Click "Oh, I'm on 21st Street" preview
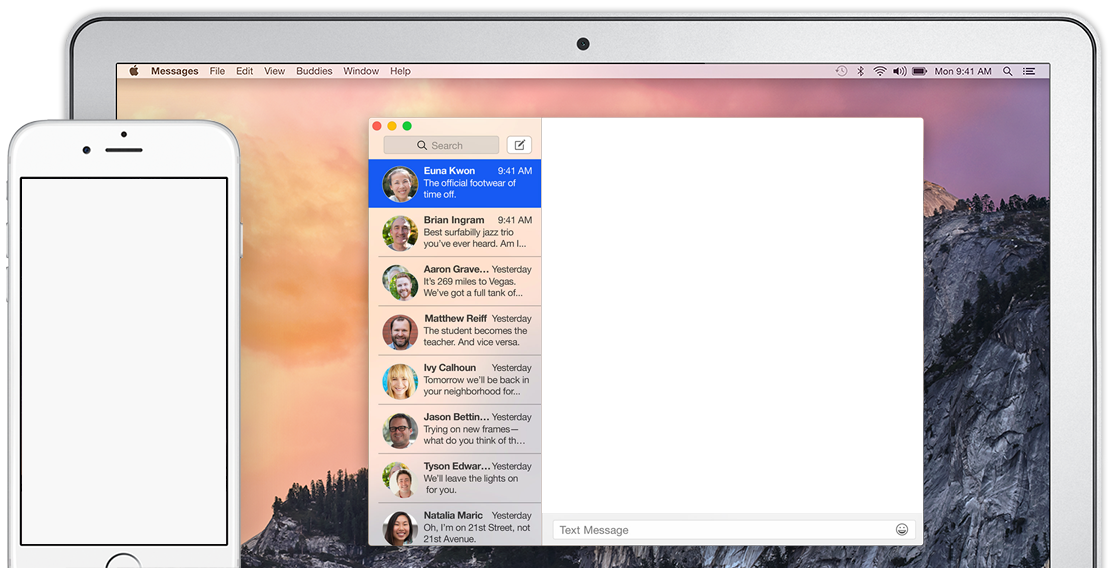 [x=477, y=533]
